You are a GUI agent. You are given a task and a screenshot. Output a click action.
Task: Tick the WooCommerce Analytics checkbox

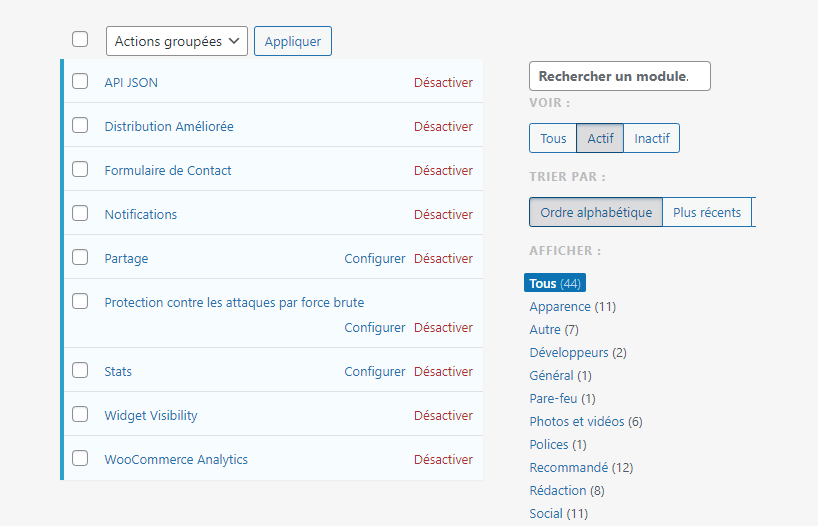click(80, 458)
